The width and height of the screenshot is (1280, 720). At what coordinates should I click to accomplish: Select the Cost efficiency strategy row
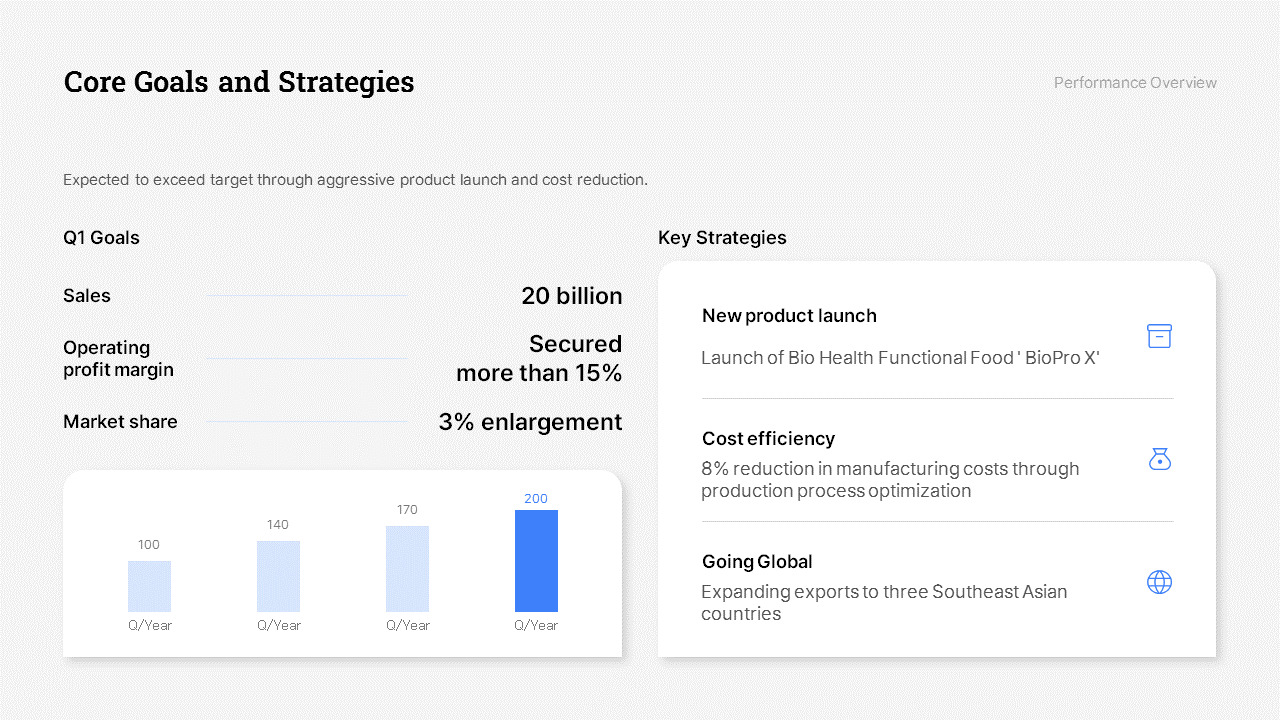[x=768, y=438]
